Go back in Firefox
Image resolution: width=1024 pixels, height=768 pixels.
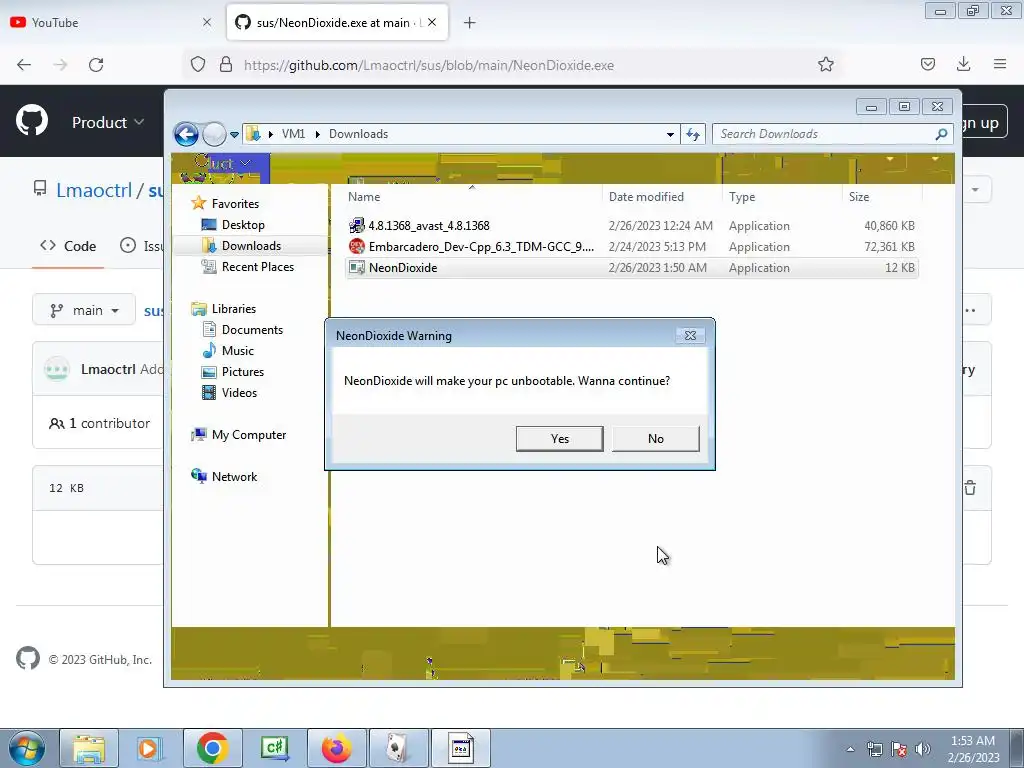pyautogui.click(x=24, y=65)
